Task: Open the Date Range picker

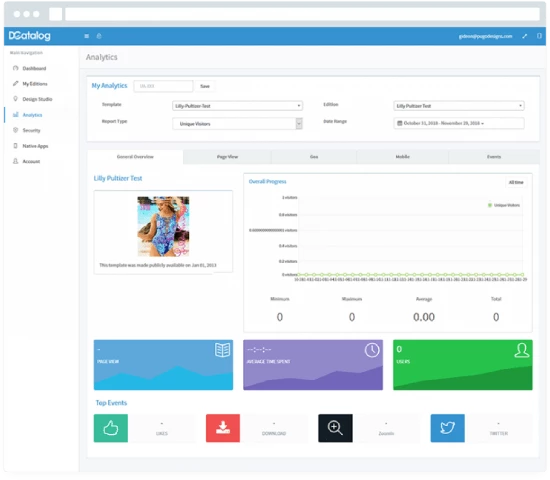Action: click(x=459, y=123)
